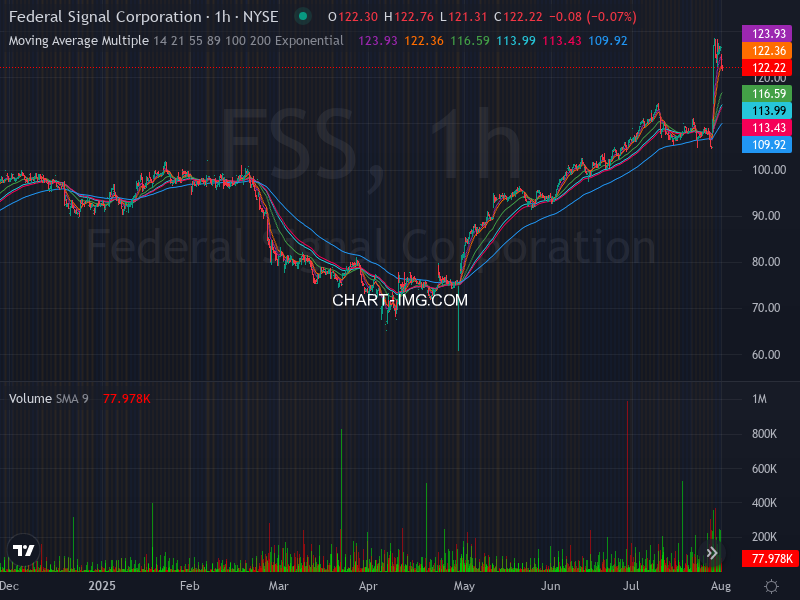800x600 pixels.
Task: Click the C122.22 close value in header
Action: pos(518,17)
